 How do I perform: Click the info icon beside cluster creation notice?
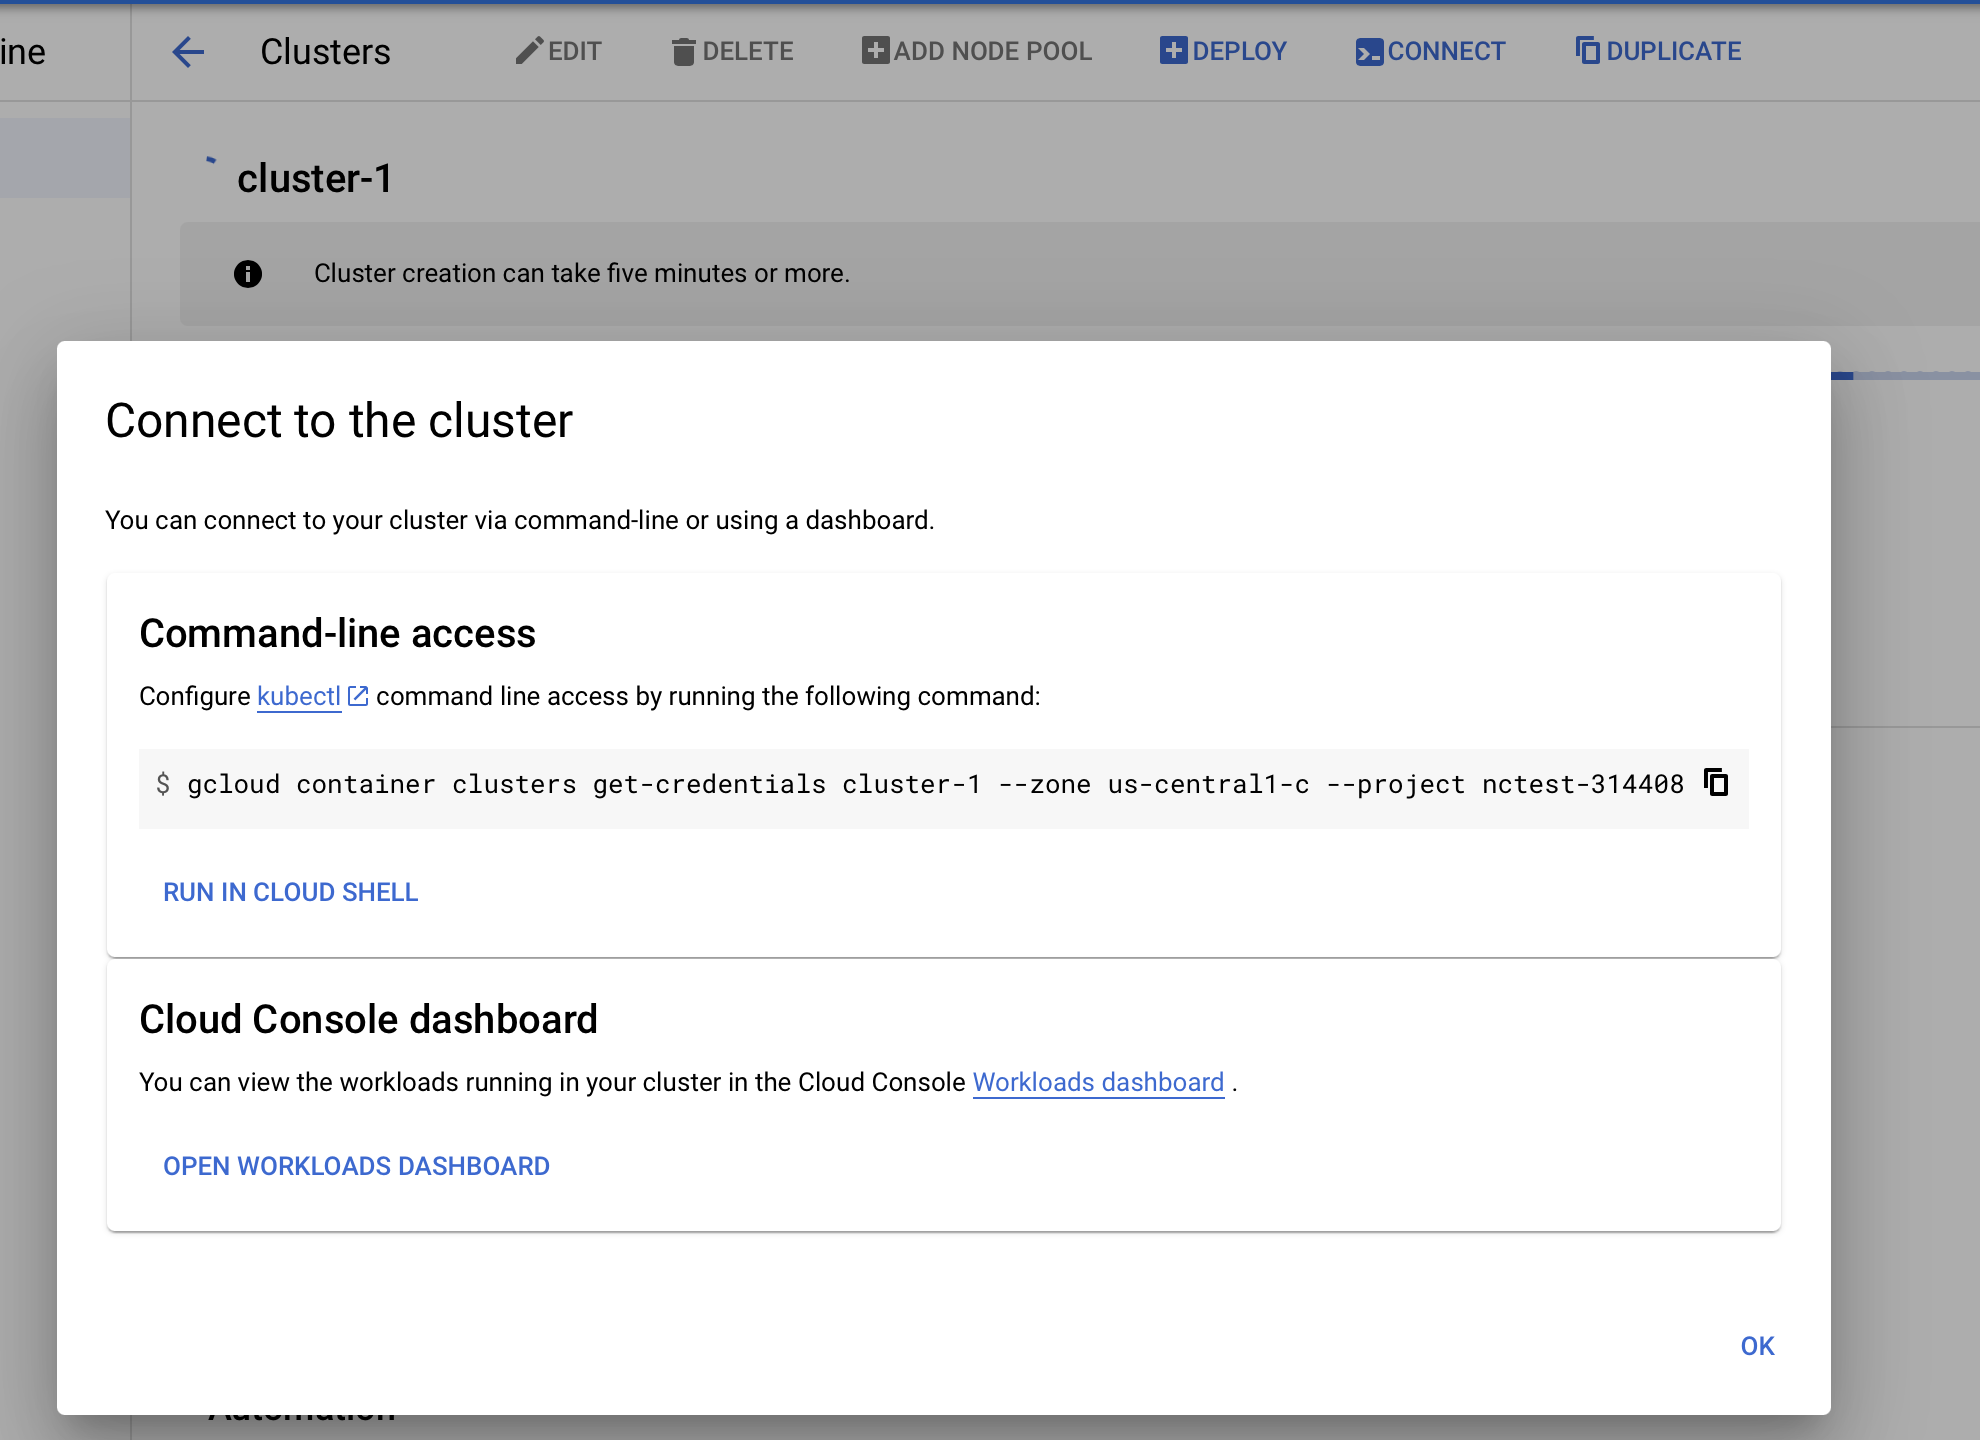coord(247,273)
